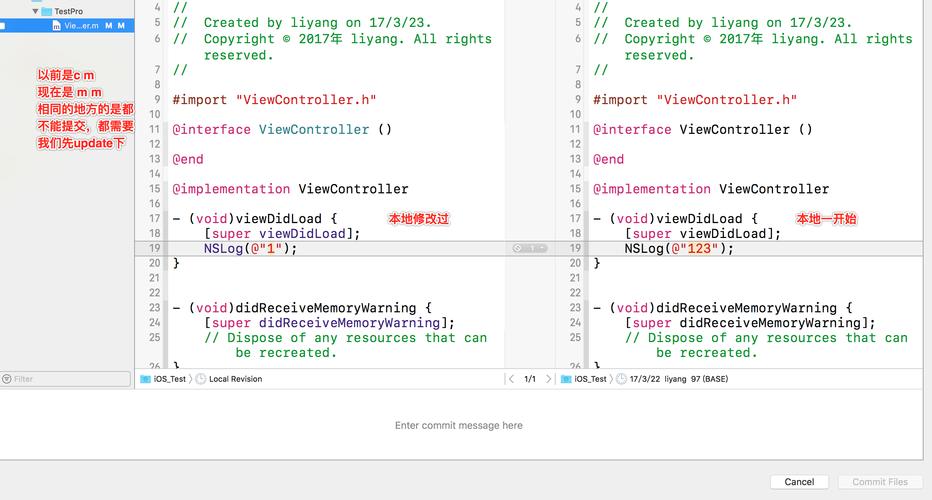Click the .m file icon in navigator
932x500 pixels.
pyautogui.click(x=56, y=26)
